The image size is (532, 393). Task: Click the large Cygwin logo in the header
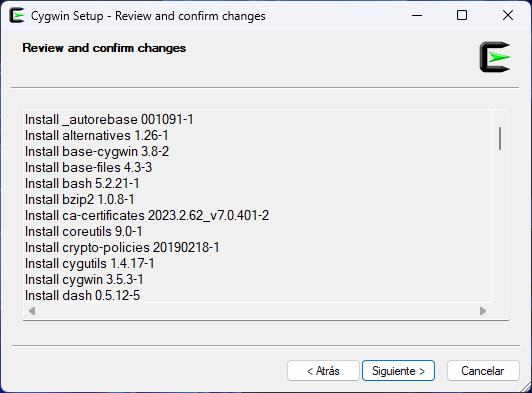click(495, 57)
